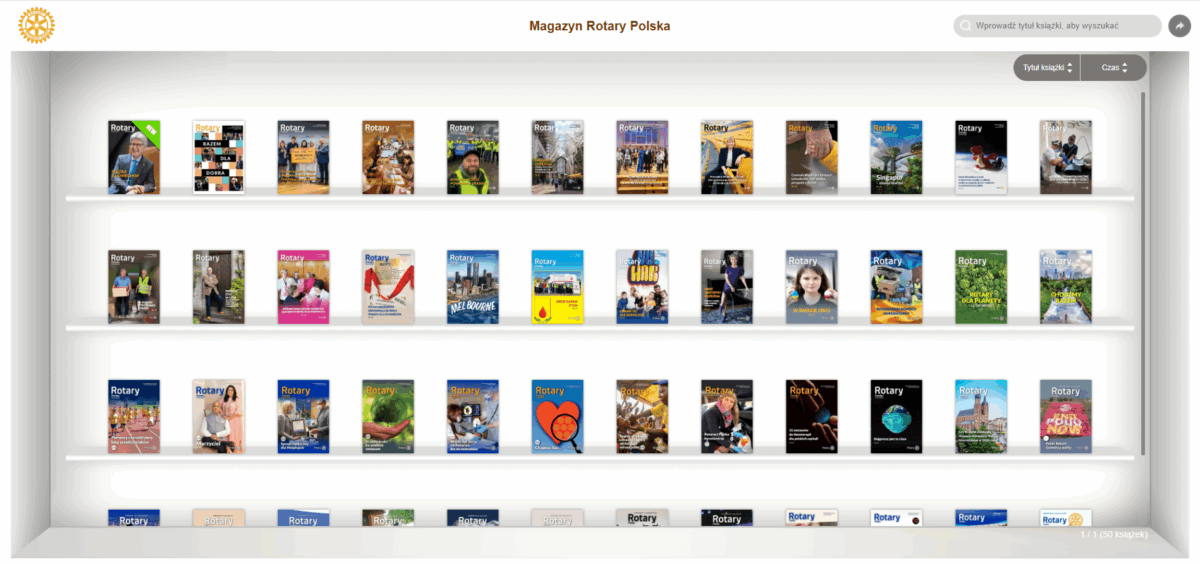Open the issue with pink cover

[303, 287]
